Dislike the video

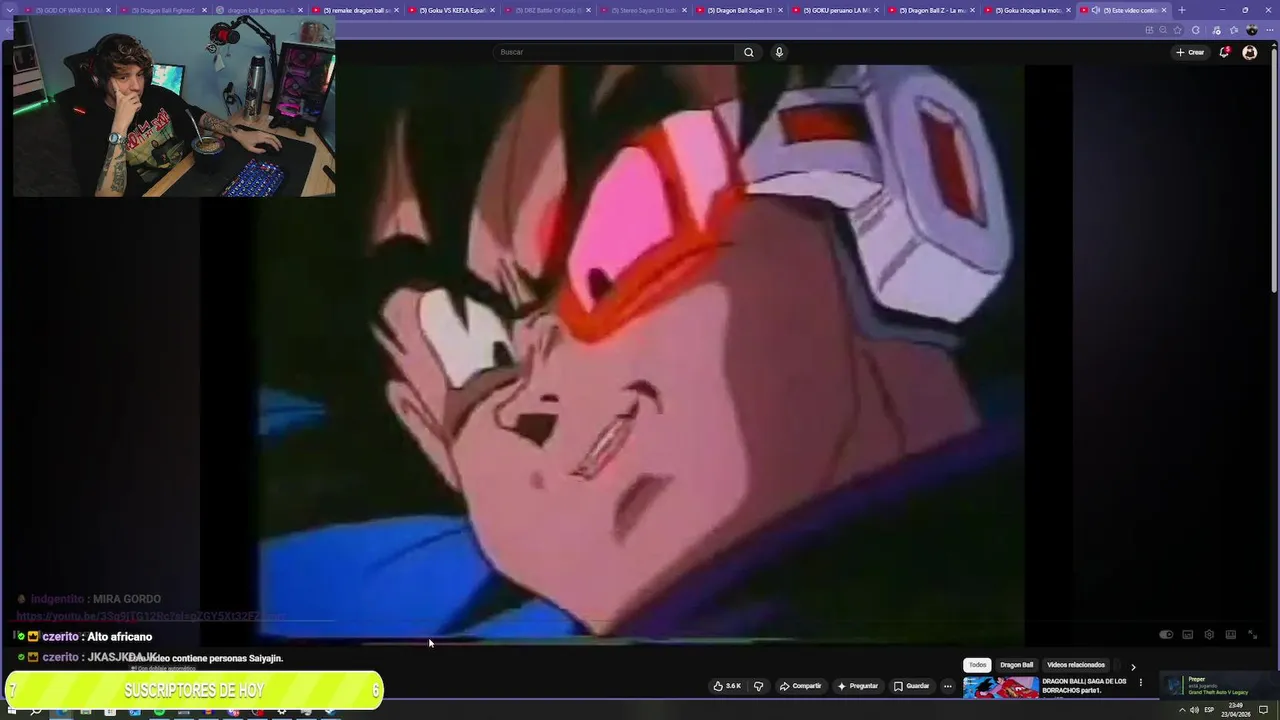point(758,686)
